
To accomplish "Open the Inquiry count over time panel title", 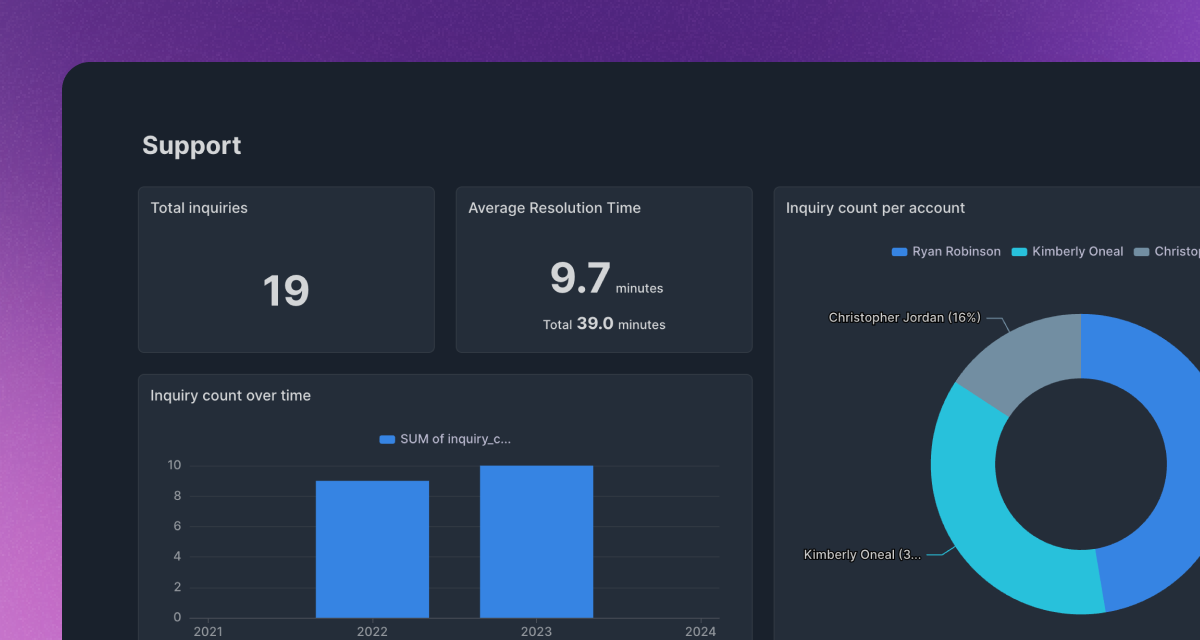I will coord(230,395).
